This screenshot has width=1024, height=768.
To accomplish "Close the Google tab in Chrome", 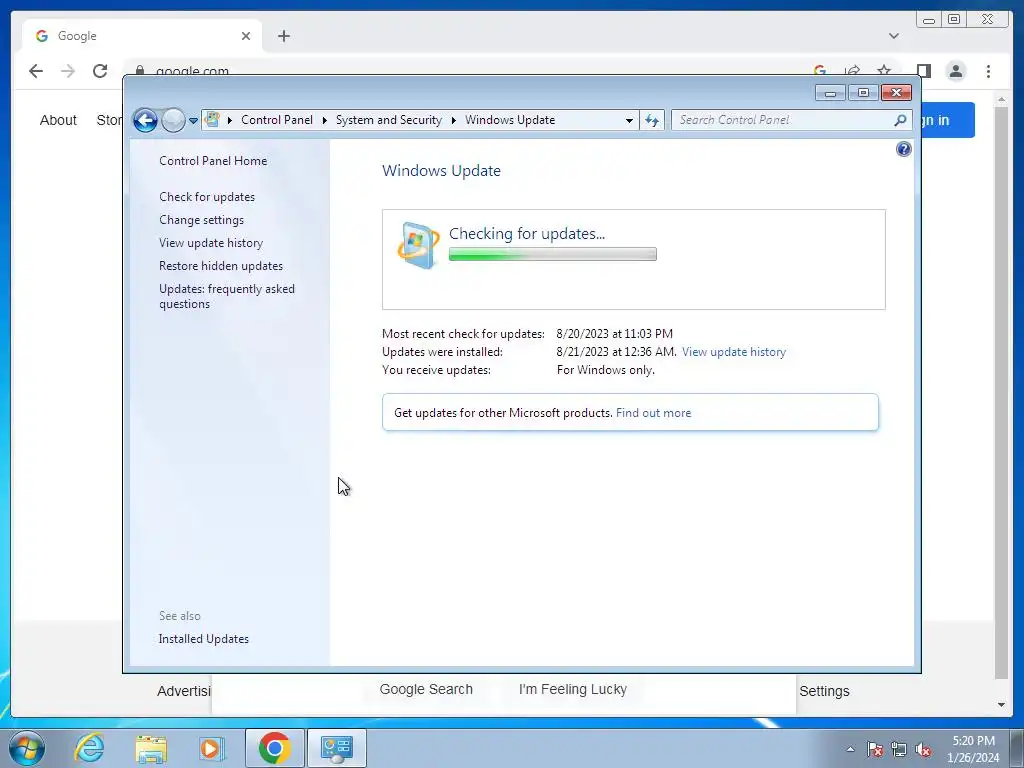I will coord(246,36).
